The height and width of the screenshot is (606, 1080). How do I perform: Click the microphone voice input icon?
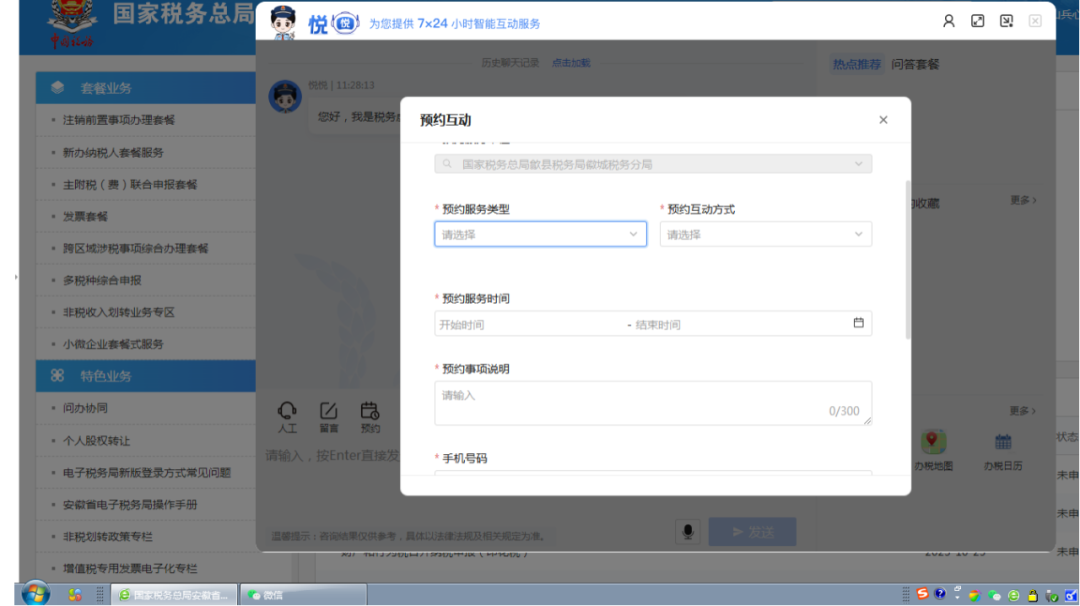point(687,532)
